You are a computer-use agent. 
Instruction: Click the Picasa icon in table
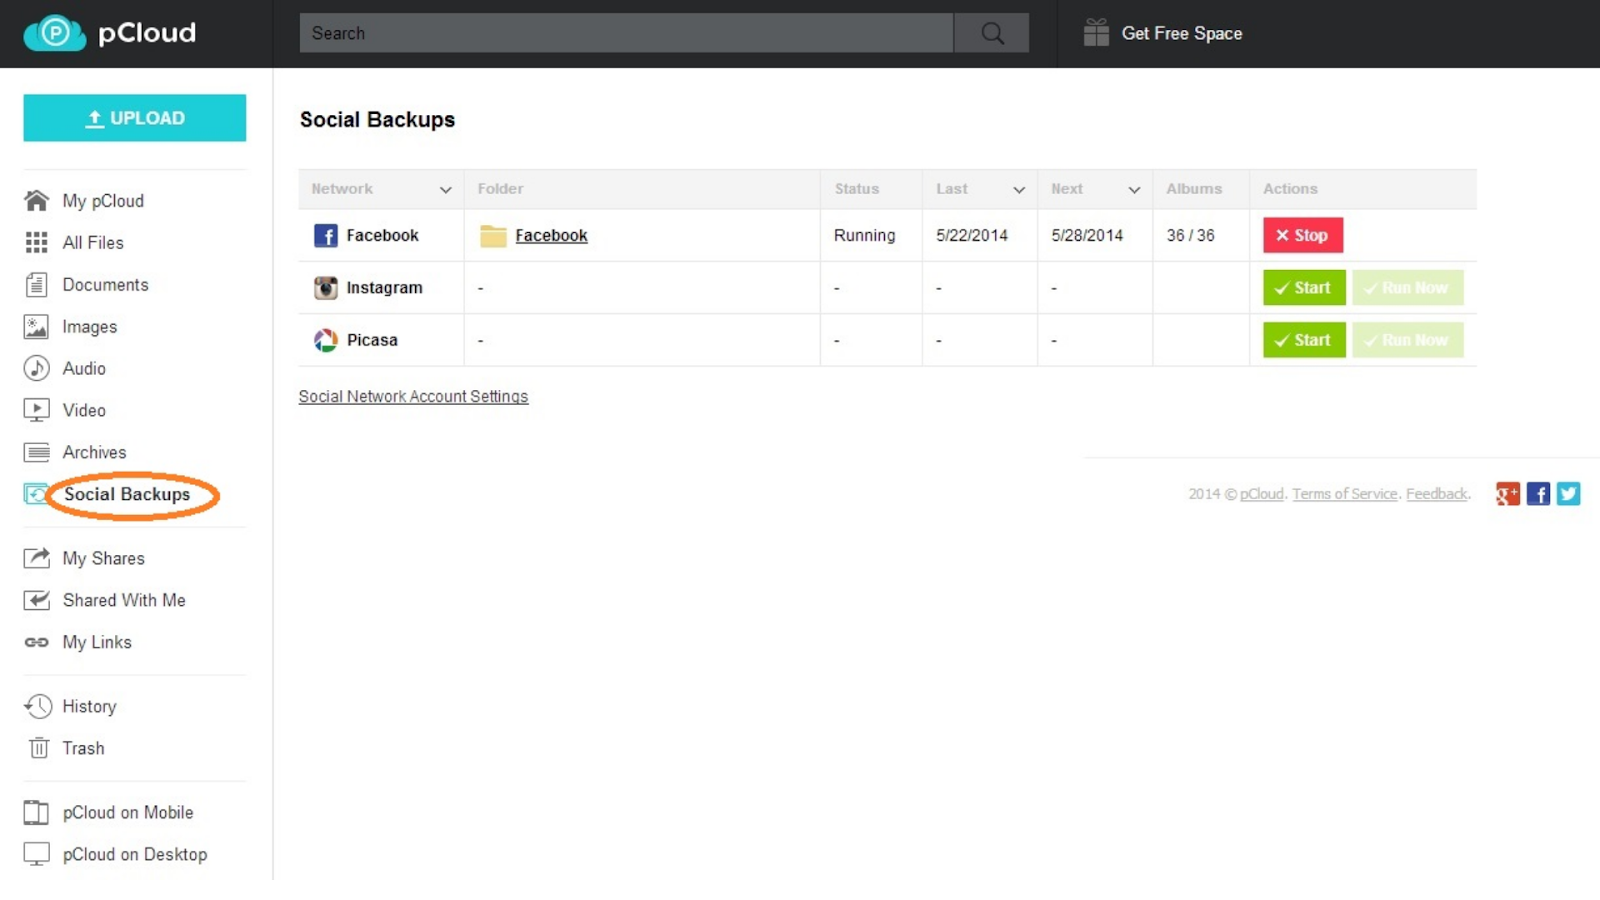pyautogui.click(x=326, y=340)
